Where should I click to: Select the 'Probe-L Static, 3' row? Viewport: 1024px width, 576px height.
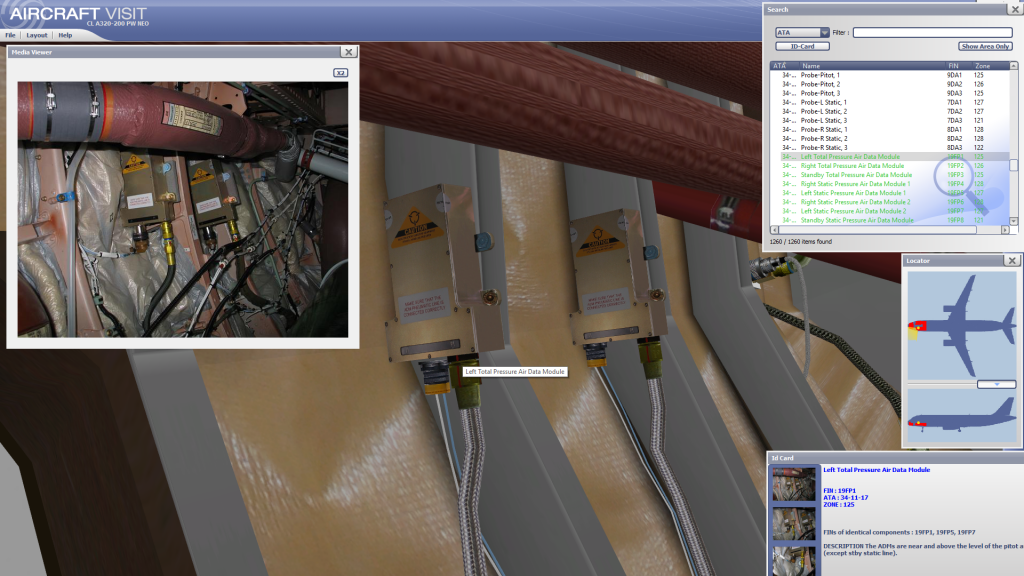pos(890,121)
